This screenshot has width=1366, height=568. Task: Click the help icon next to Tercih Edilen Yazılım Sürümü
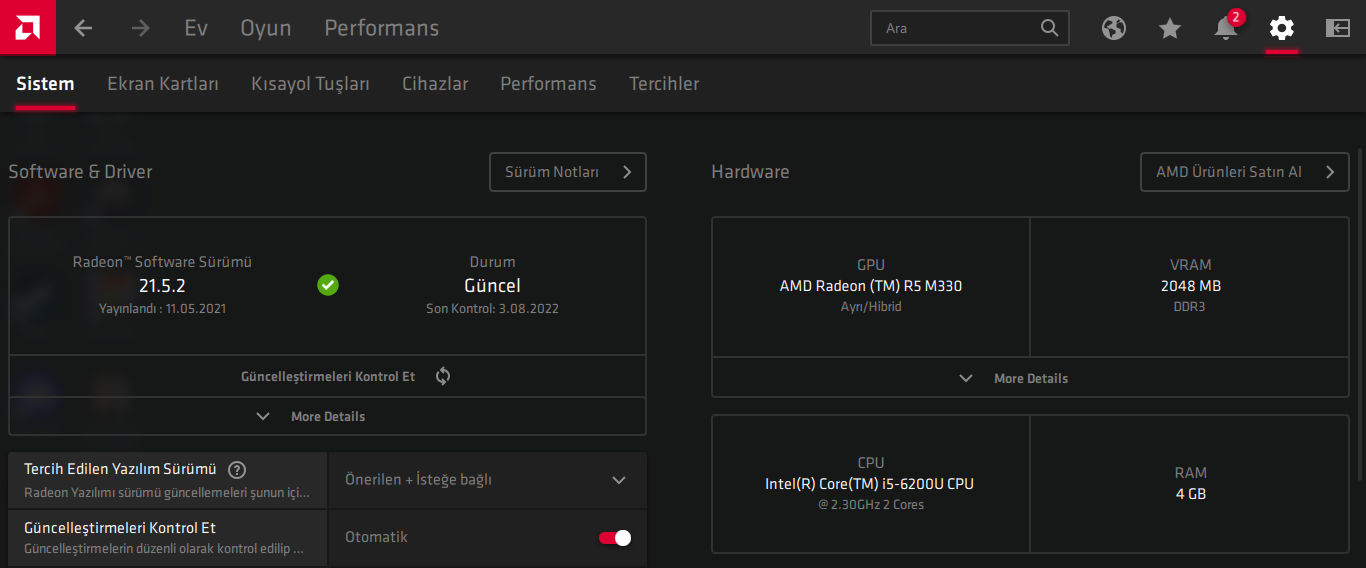click(237, 470)
